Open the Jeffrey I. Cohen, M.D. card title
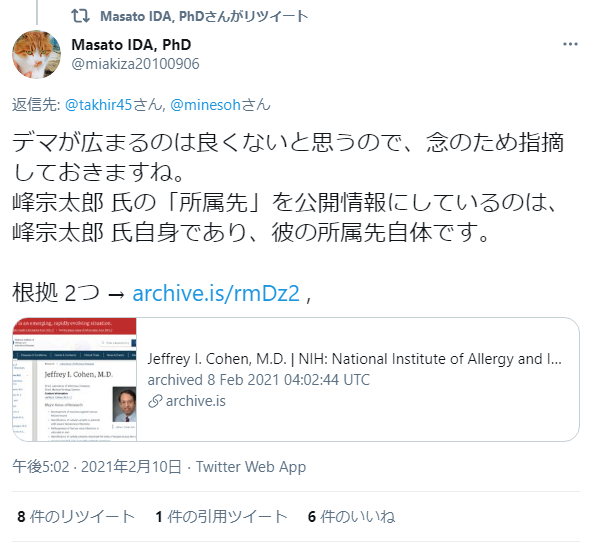595x543 pixels. click(354, 359)
